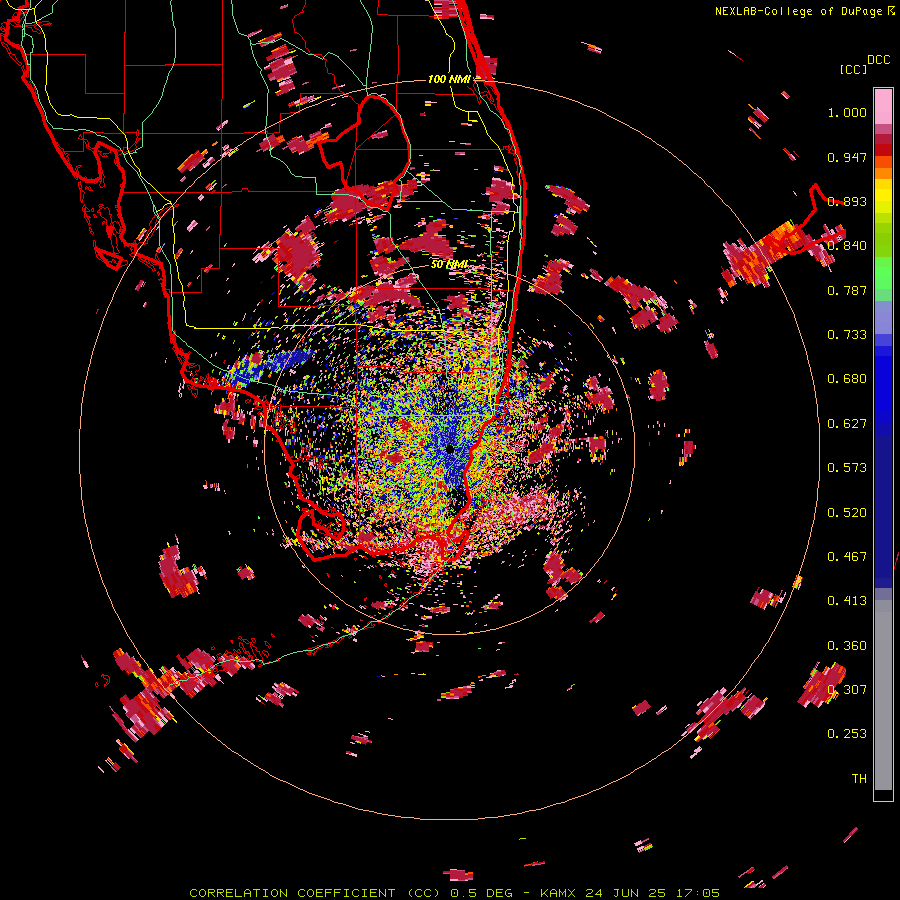The image size is (900, 900).
Task: Click the 0.947 scale value
Action: coord(847,157)
